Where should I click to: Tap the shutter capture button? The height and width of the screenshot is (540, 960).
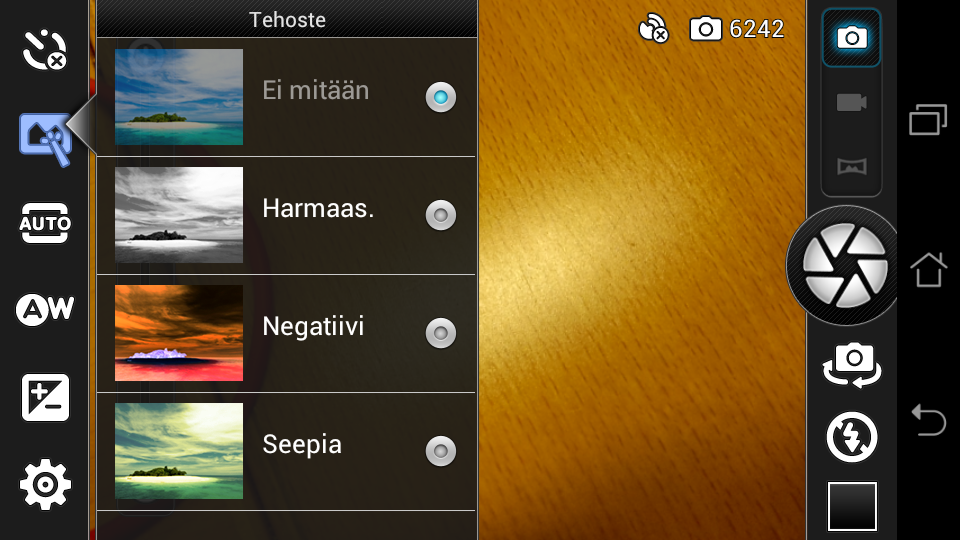click(845, 265)
